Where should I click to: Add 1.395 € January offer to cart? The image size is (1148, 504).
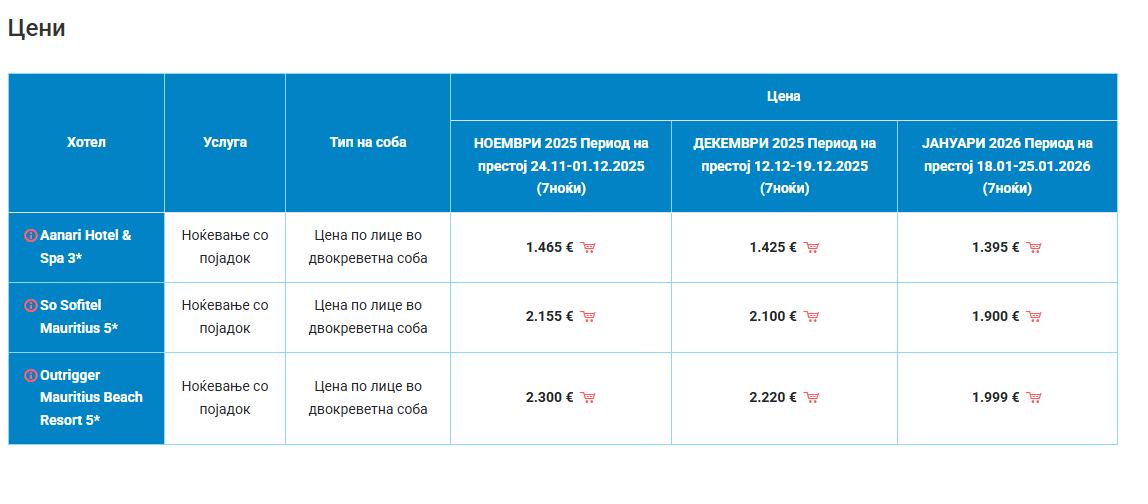(1034, 247)
